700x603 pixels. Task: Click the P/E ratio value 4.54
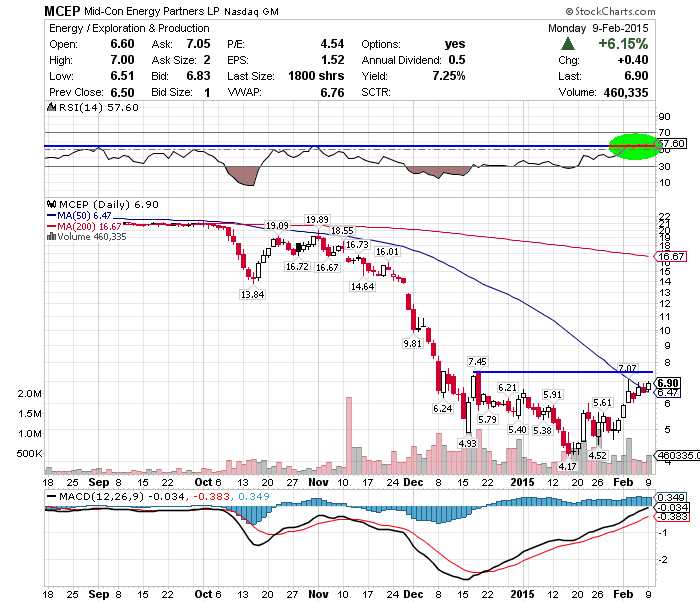[332, 44]
